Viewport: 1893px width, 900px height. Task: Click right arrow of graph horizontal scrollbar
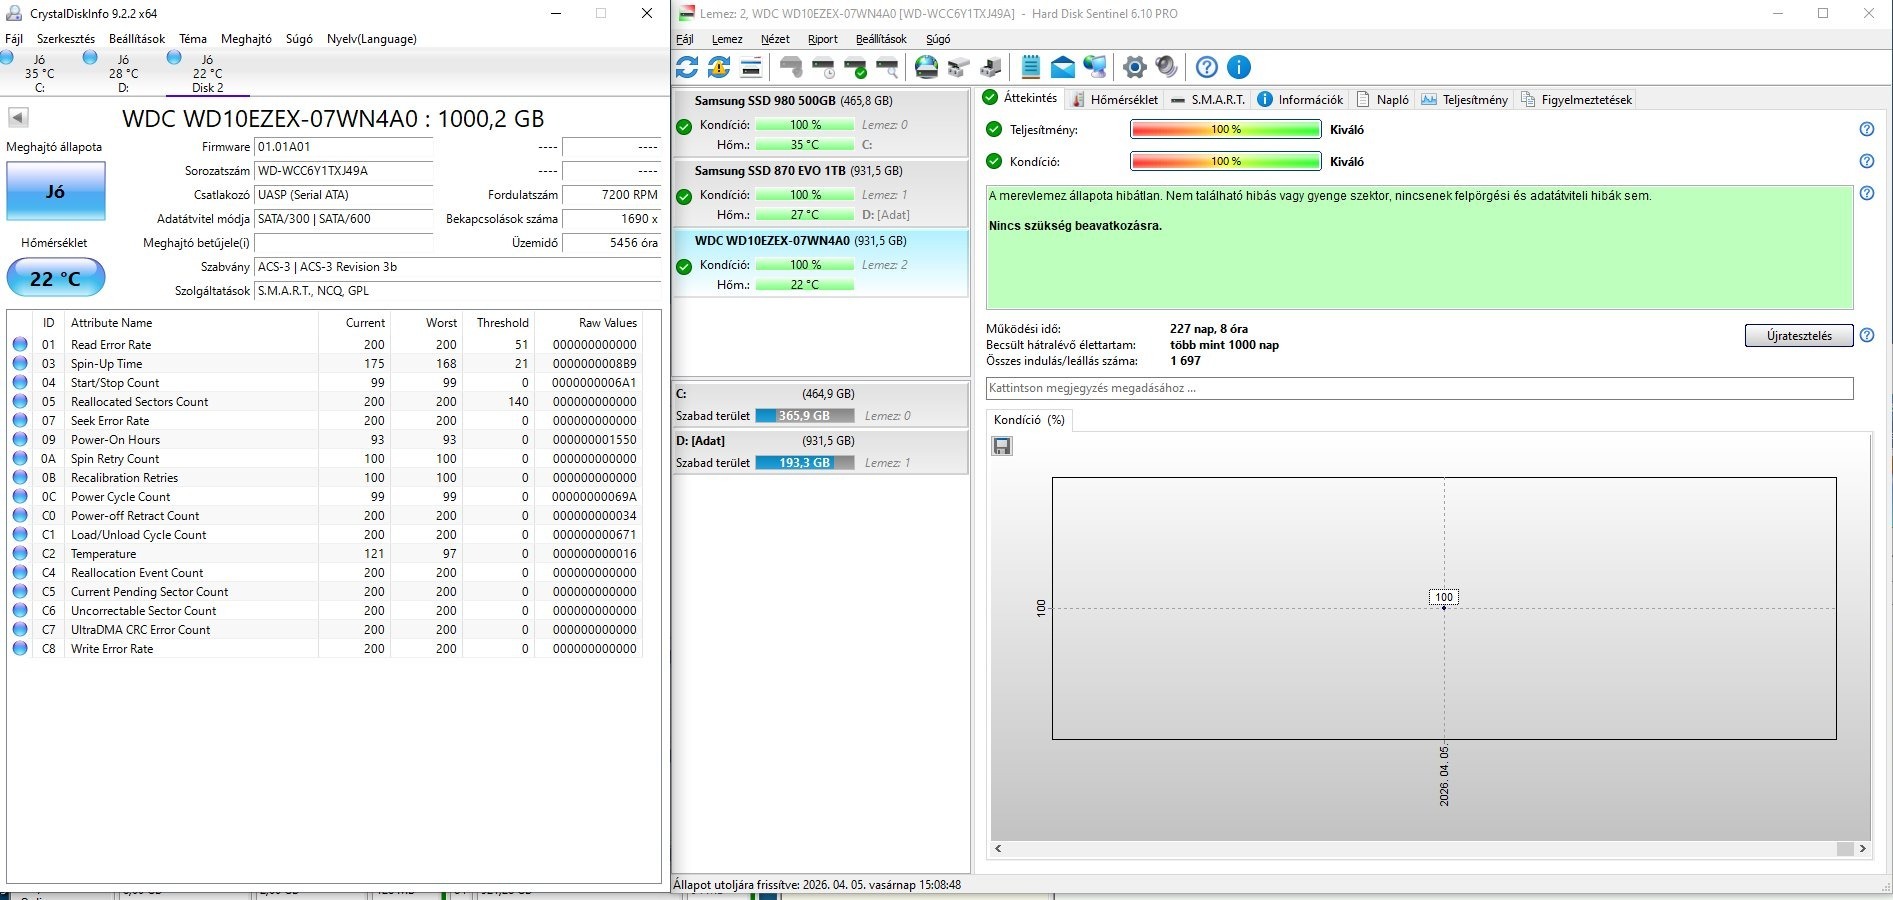(x=1862, y=848)
